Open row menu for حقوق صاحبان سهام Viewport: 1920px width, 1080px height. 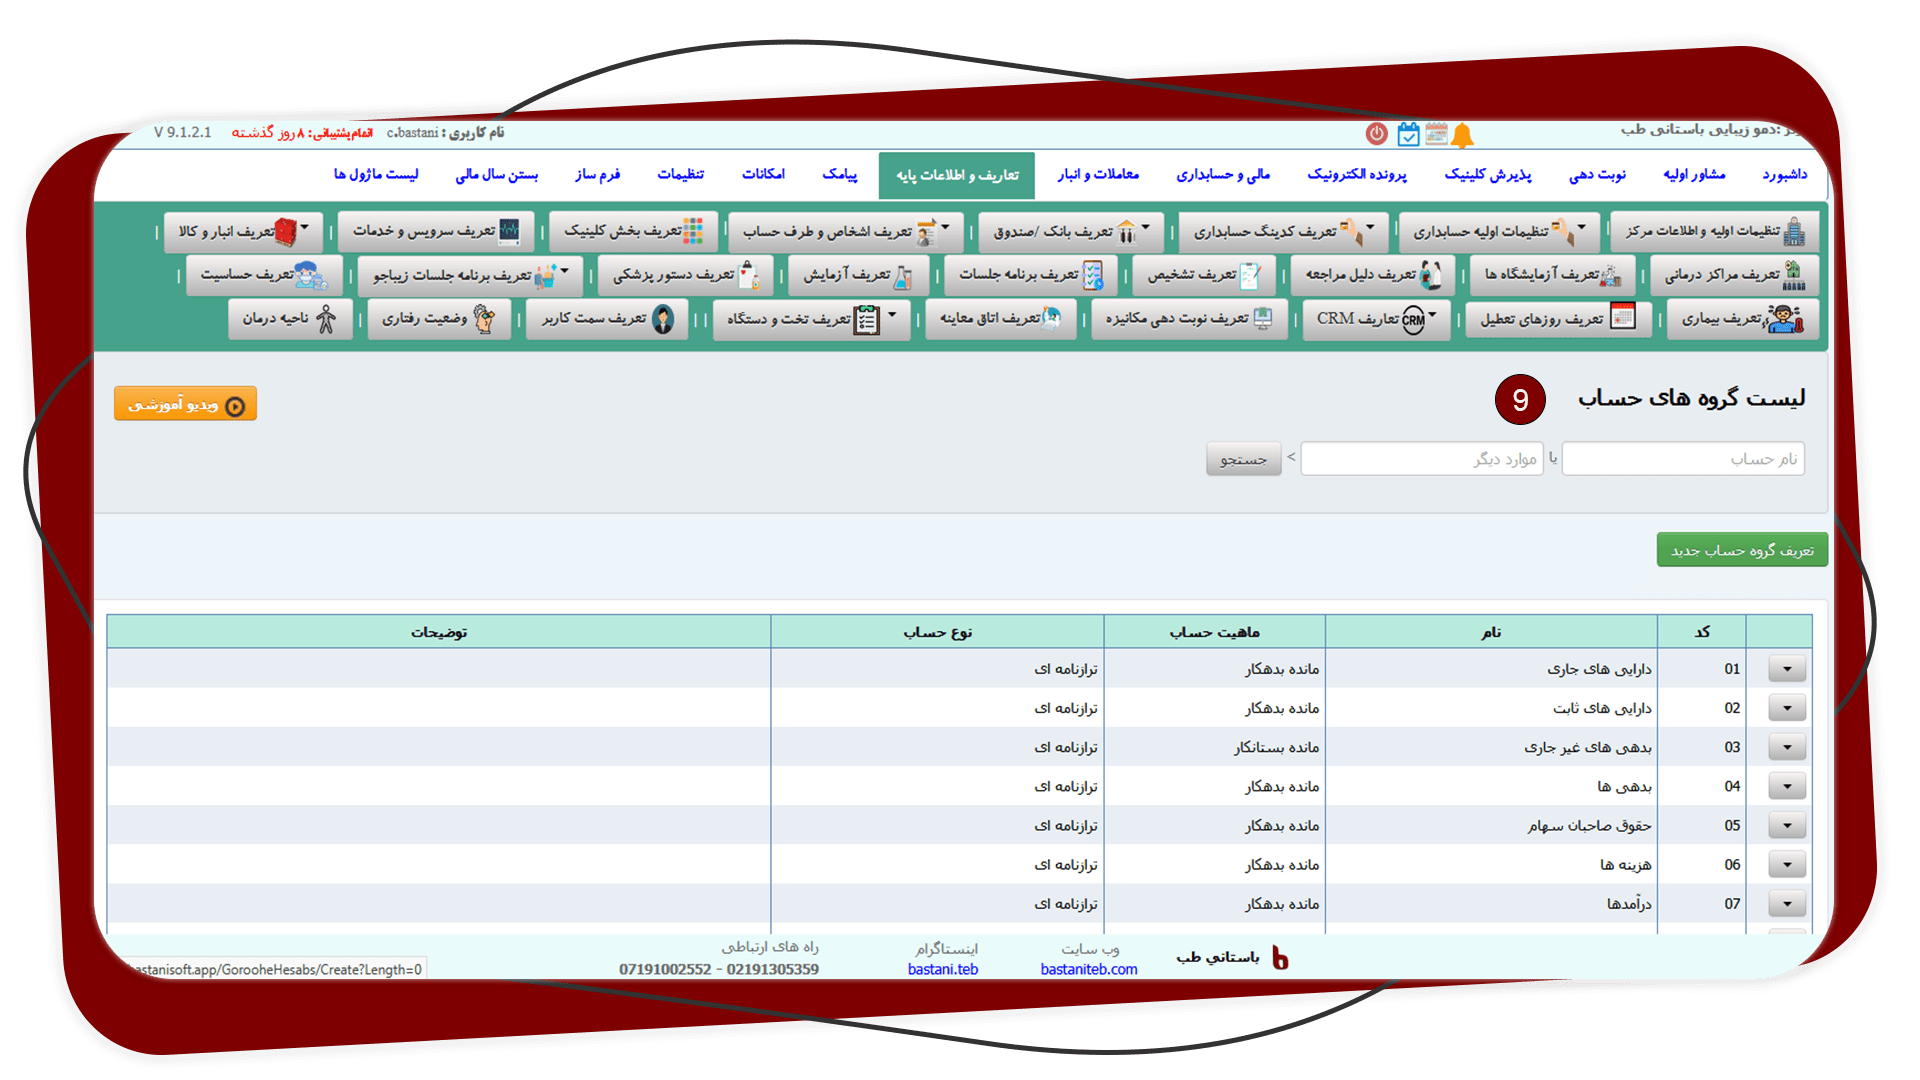point(1786,825)
